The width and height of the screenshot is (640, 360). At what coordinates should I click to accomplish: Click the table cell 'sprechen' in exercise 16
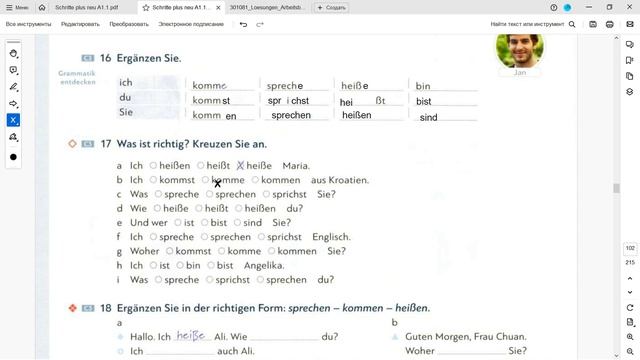coord(291,115)
